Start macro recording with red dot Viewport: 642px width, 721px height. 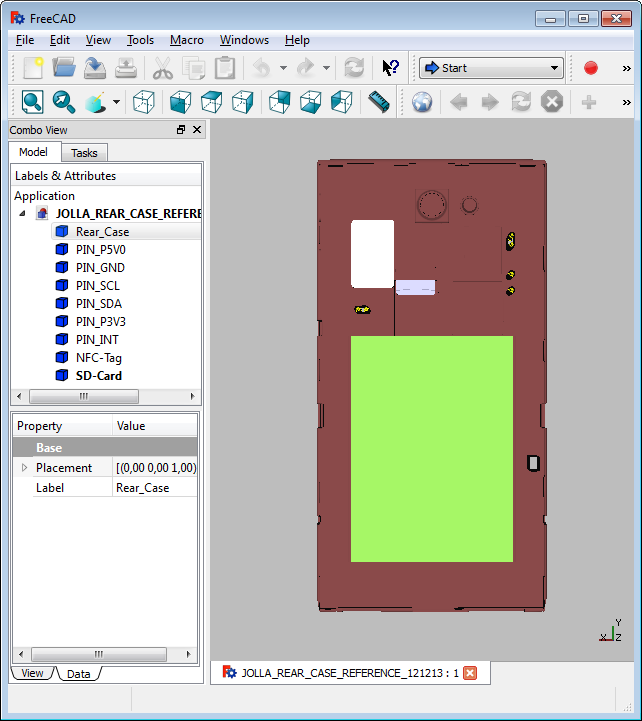point(590,68)
